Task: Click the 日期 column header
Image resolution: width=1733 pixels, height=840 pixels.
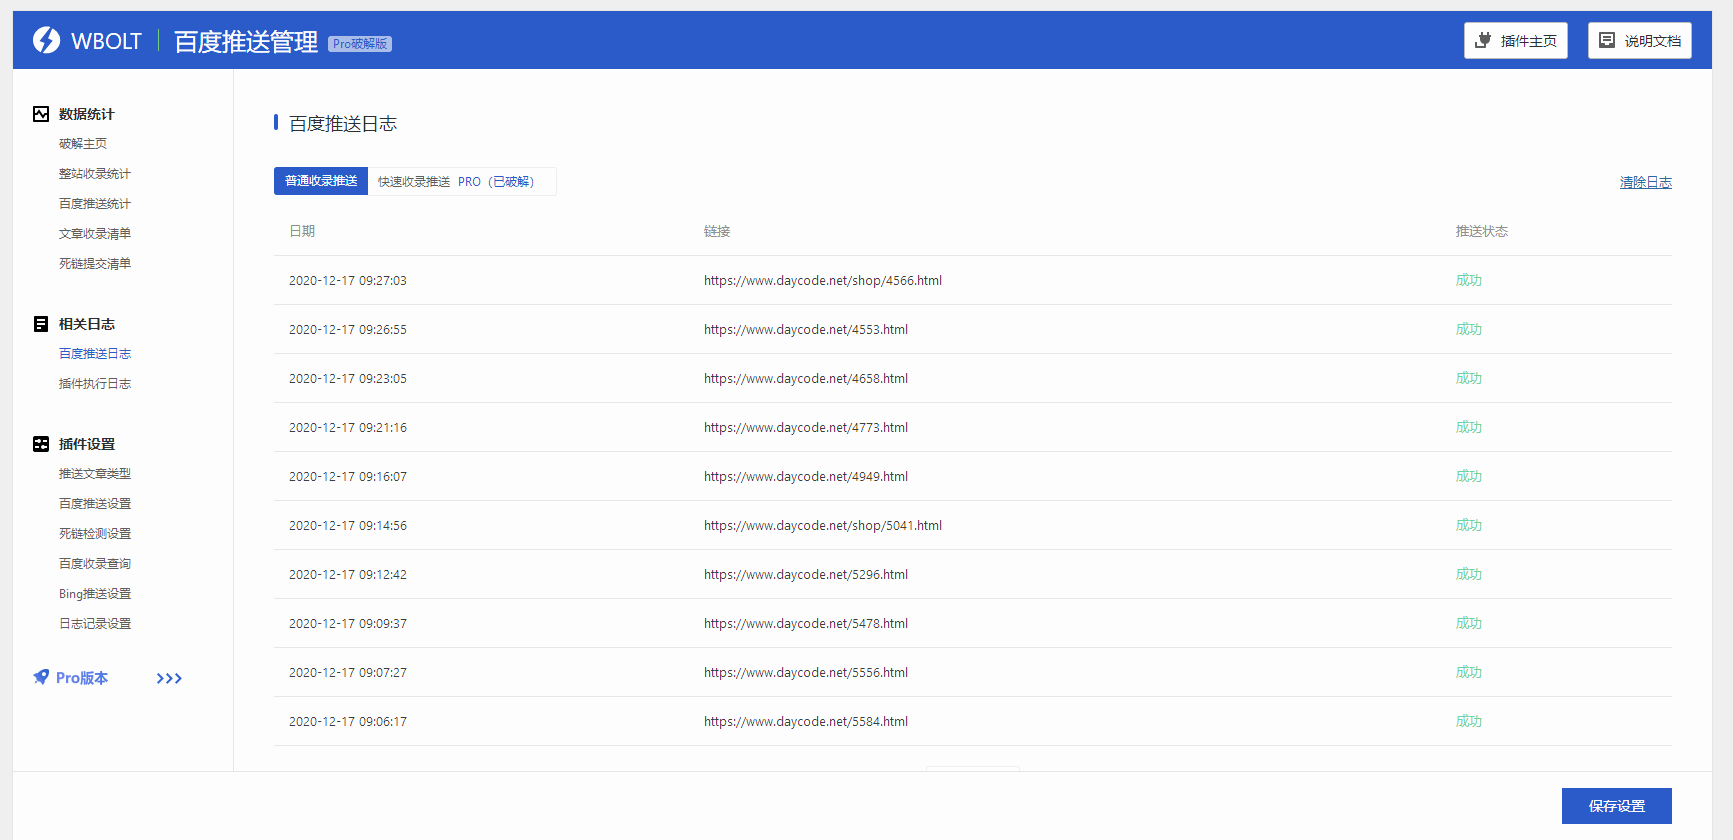Action: [302, 231]
